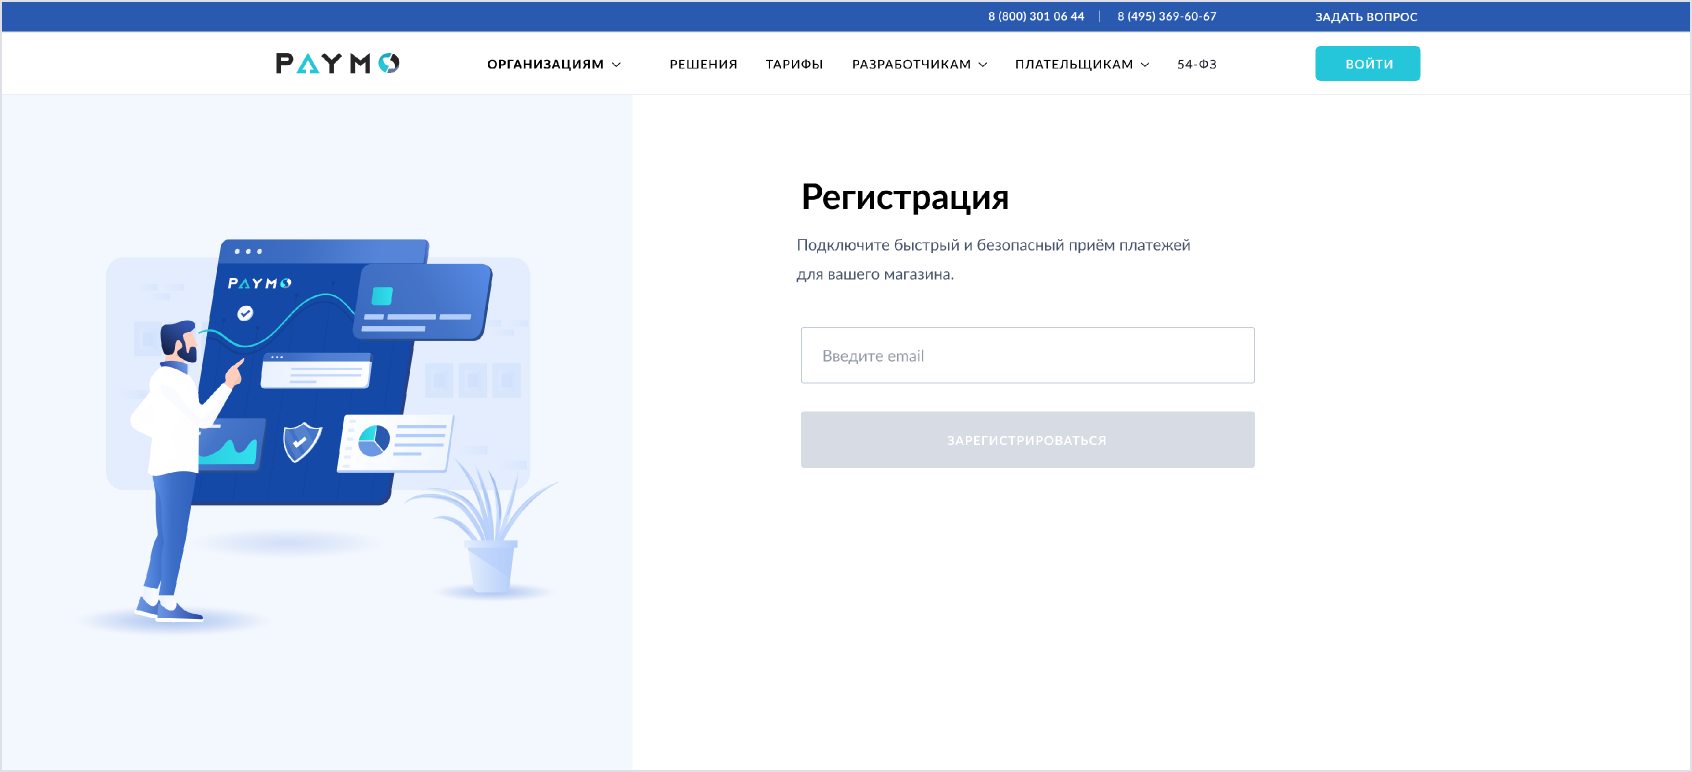Click the 8 (800) 301 06 44 phone number

1036,17
